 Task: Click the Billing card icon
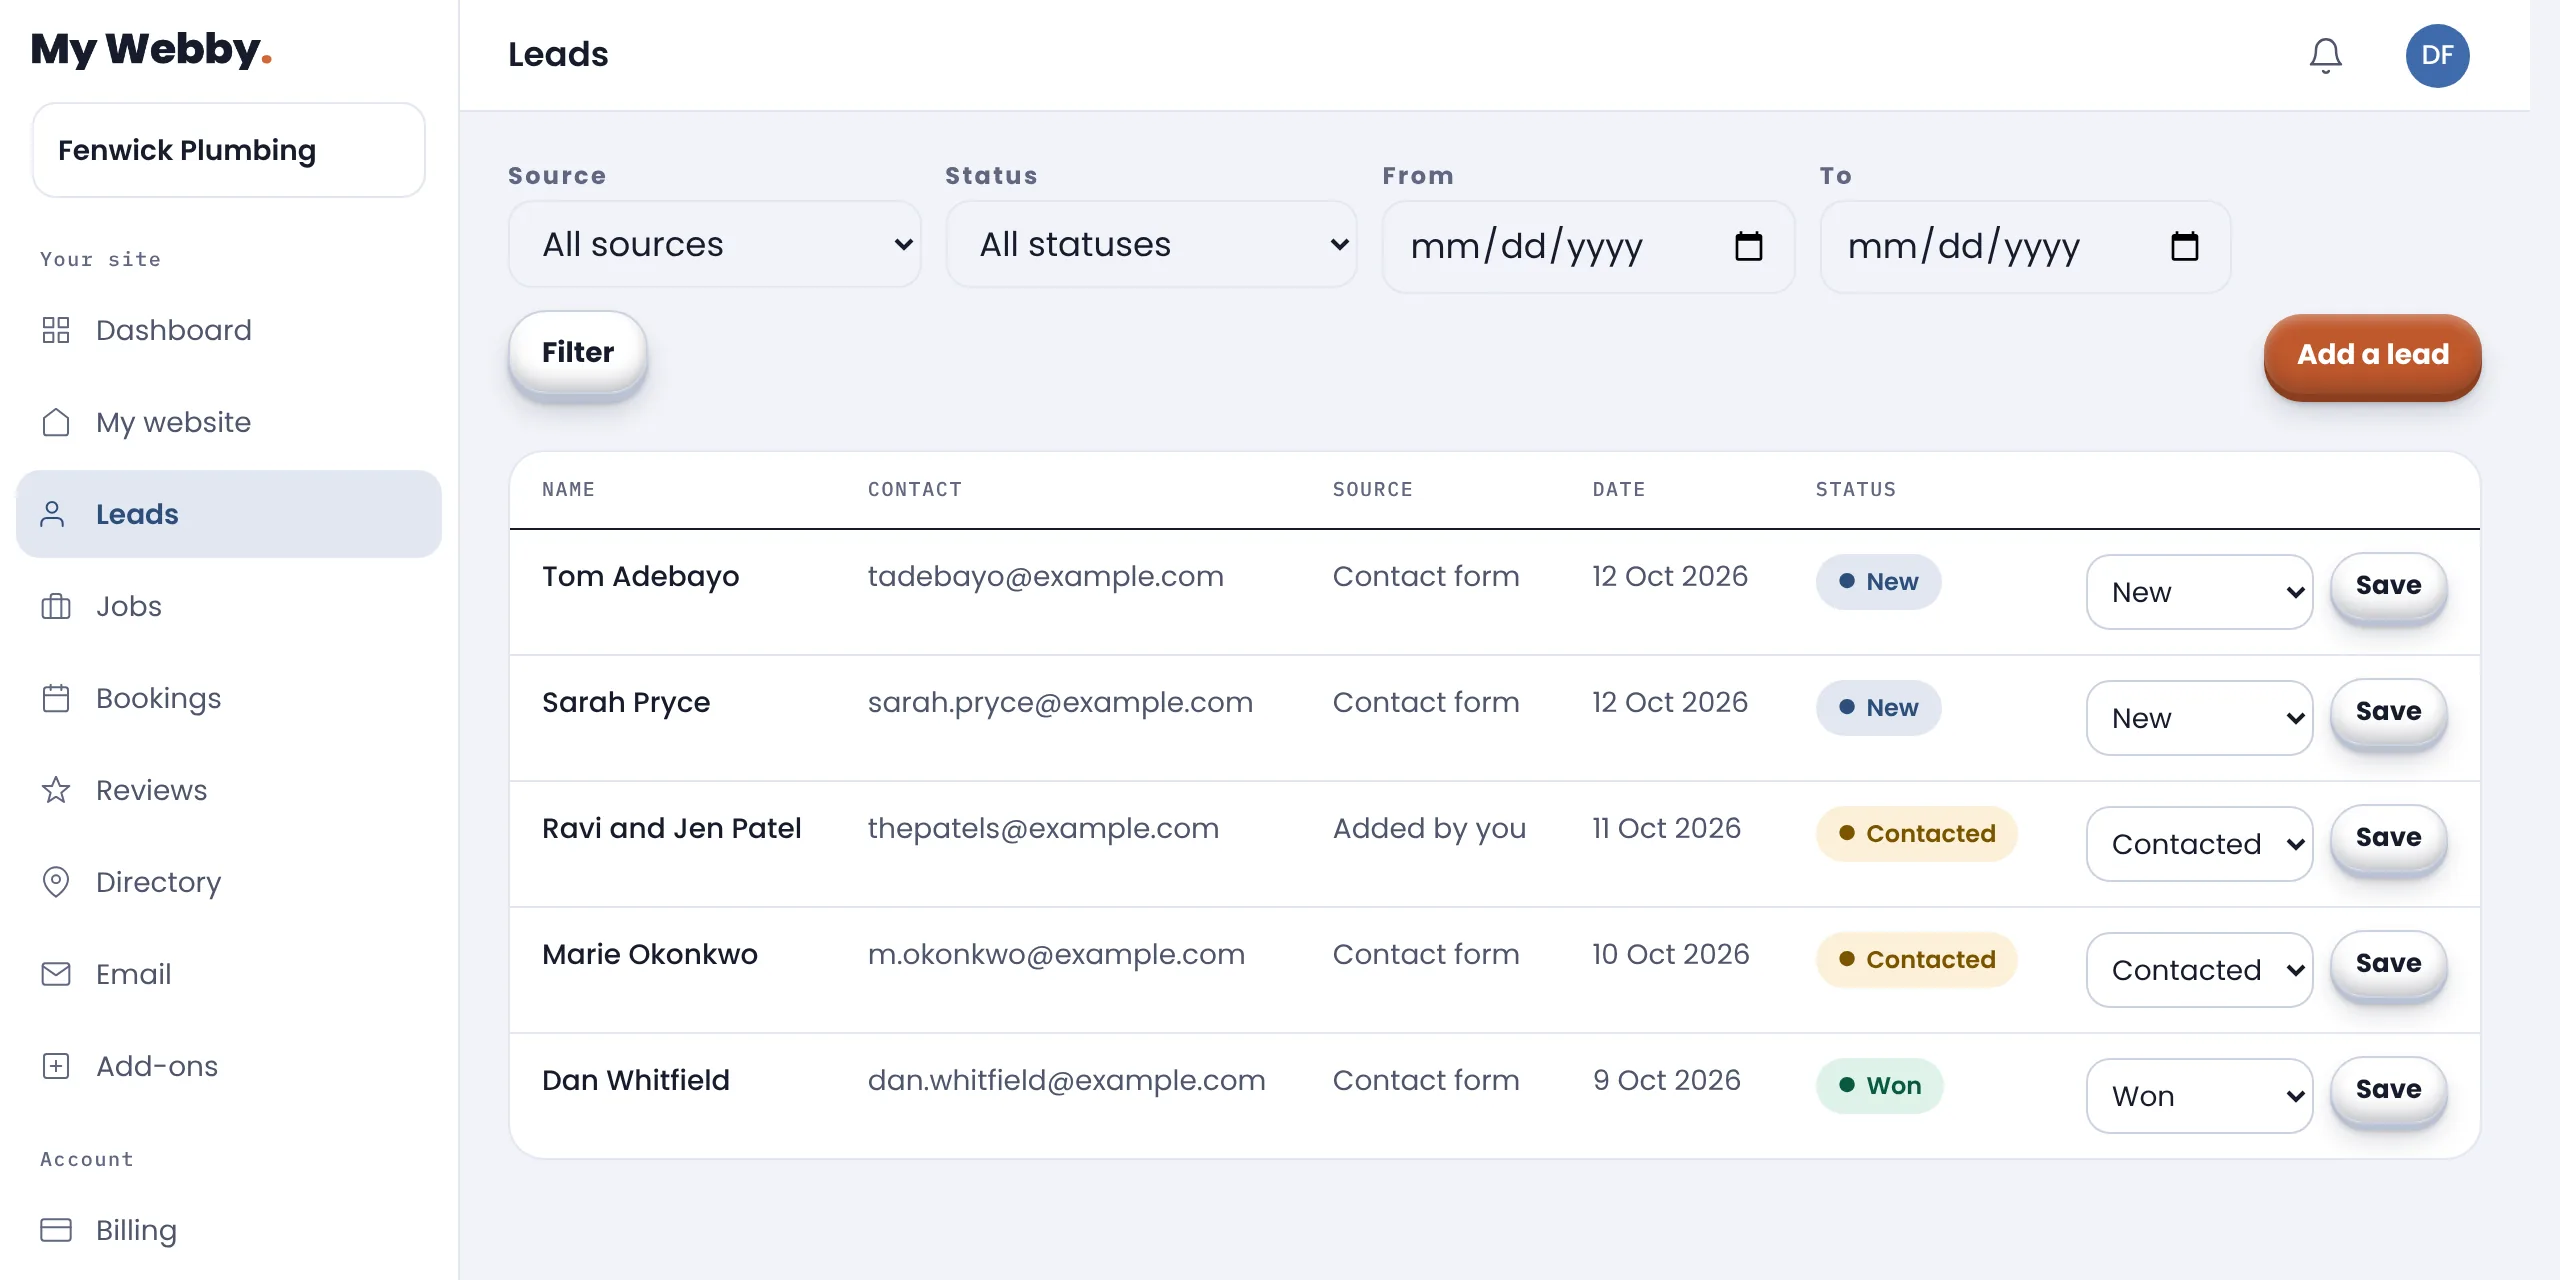point(56,1230)
